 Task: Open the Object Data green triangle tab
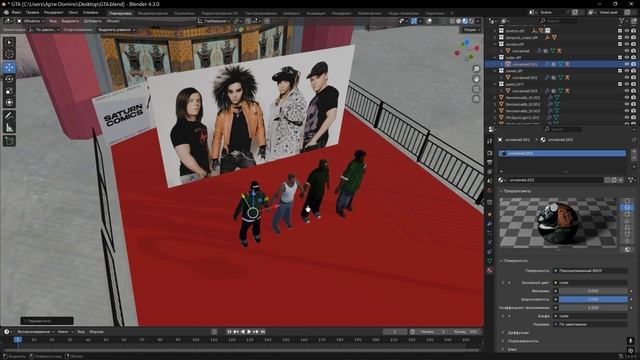[x=490, y=261]
